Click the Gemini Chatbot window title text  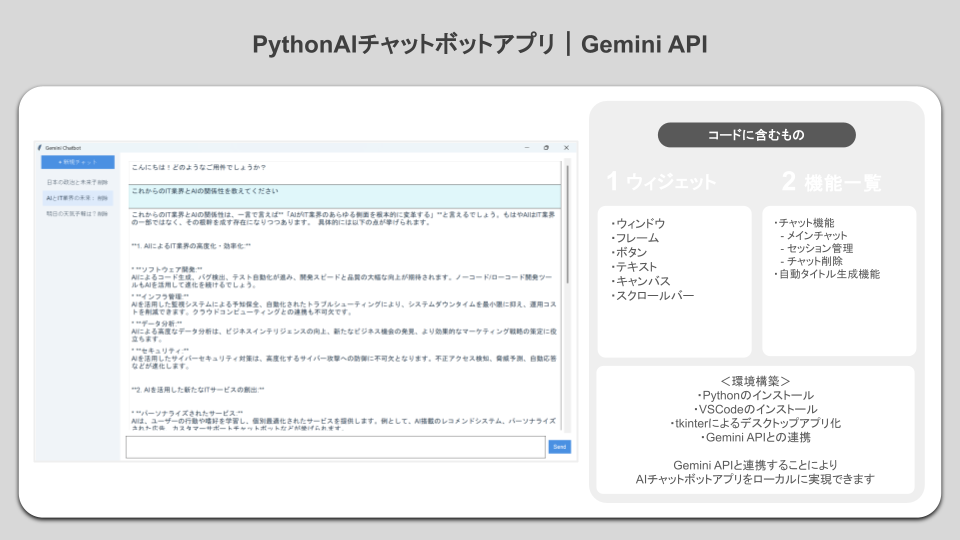(63, 148)
